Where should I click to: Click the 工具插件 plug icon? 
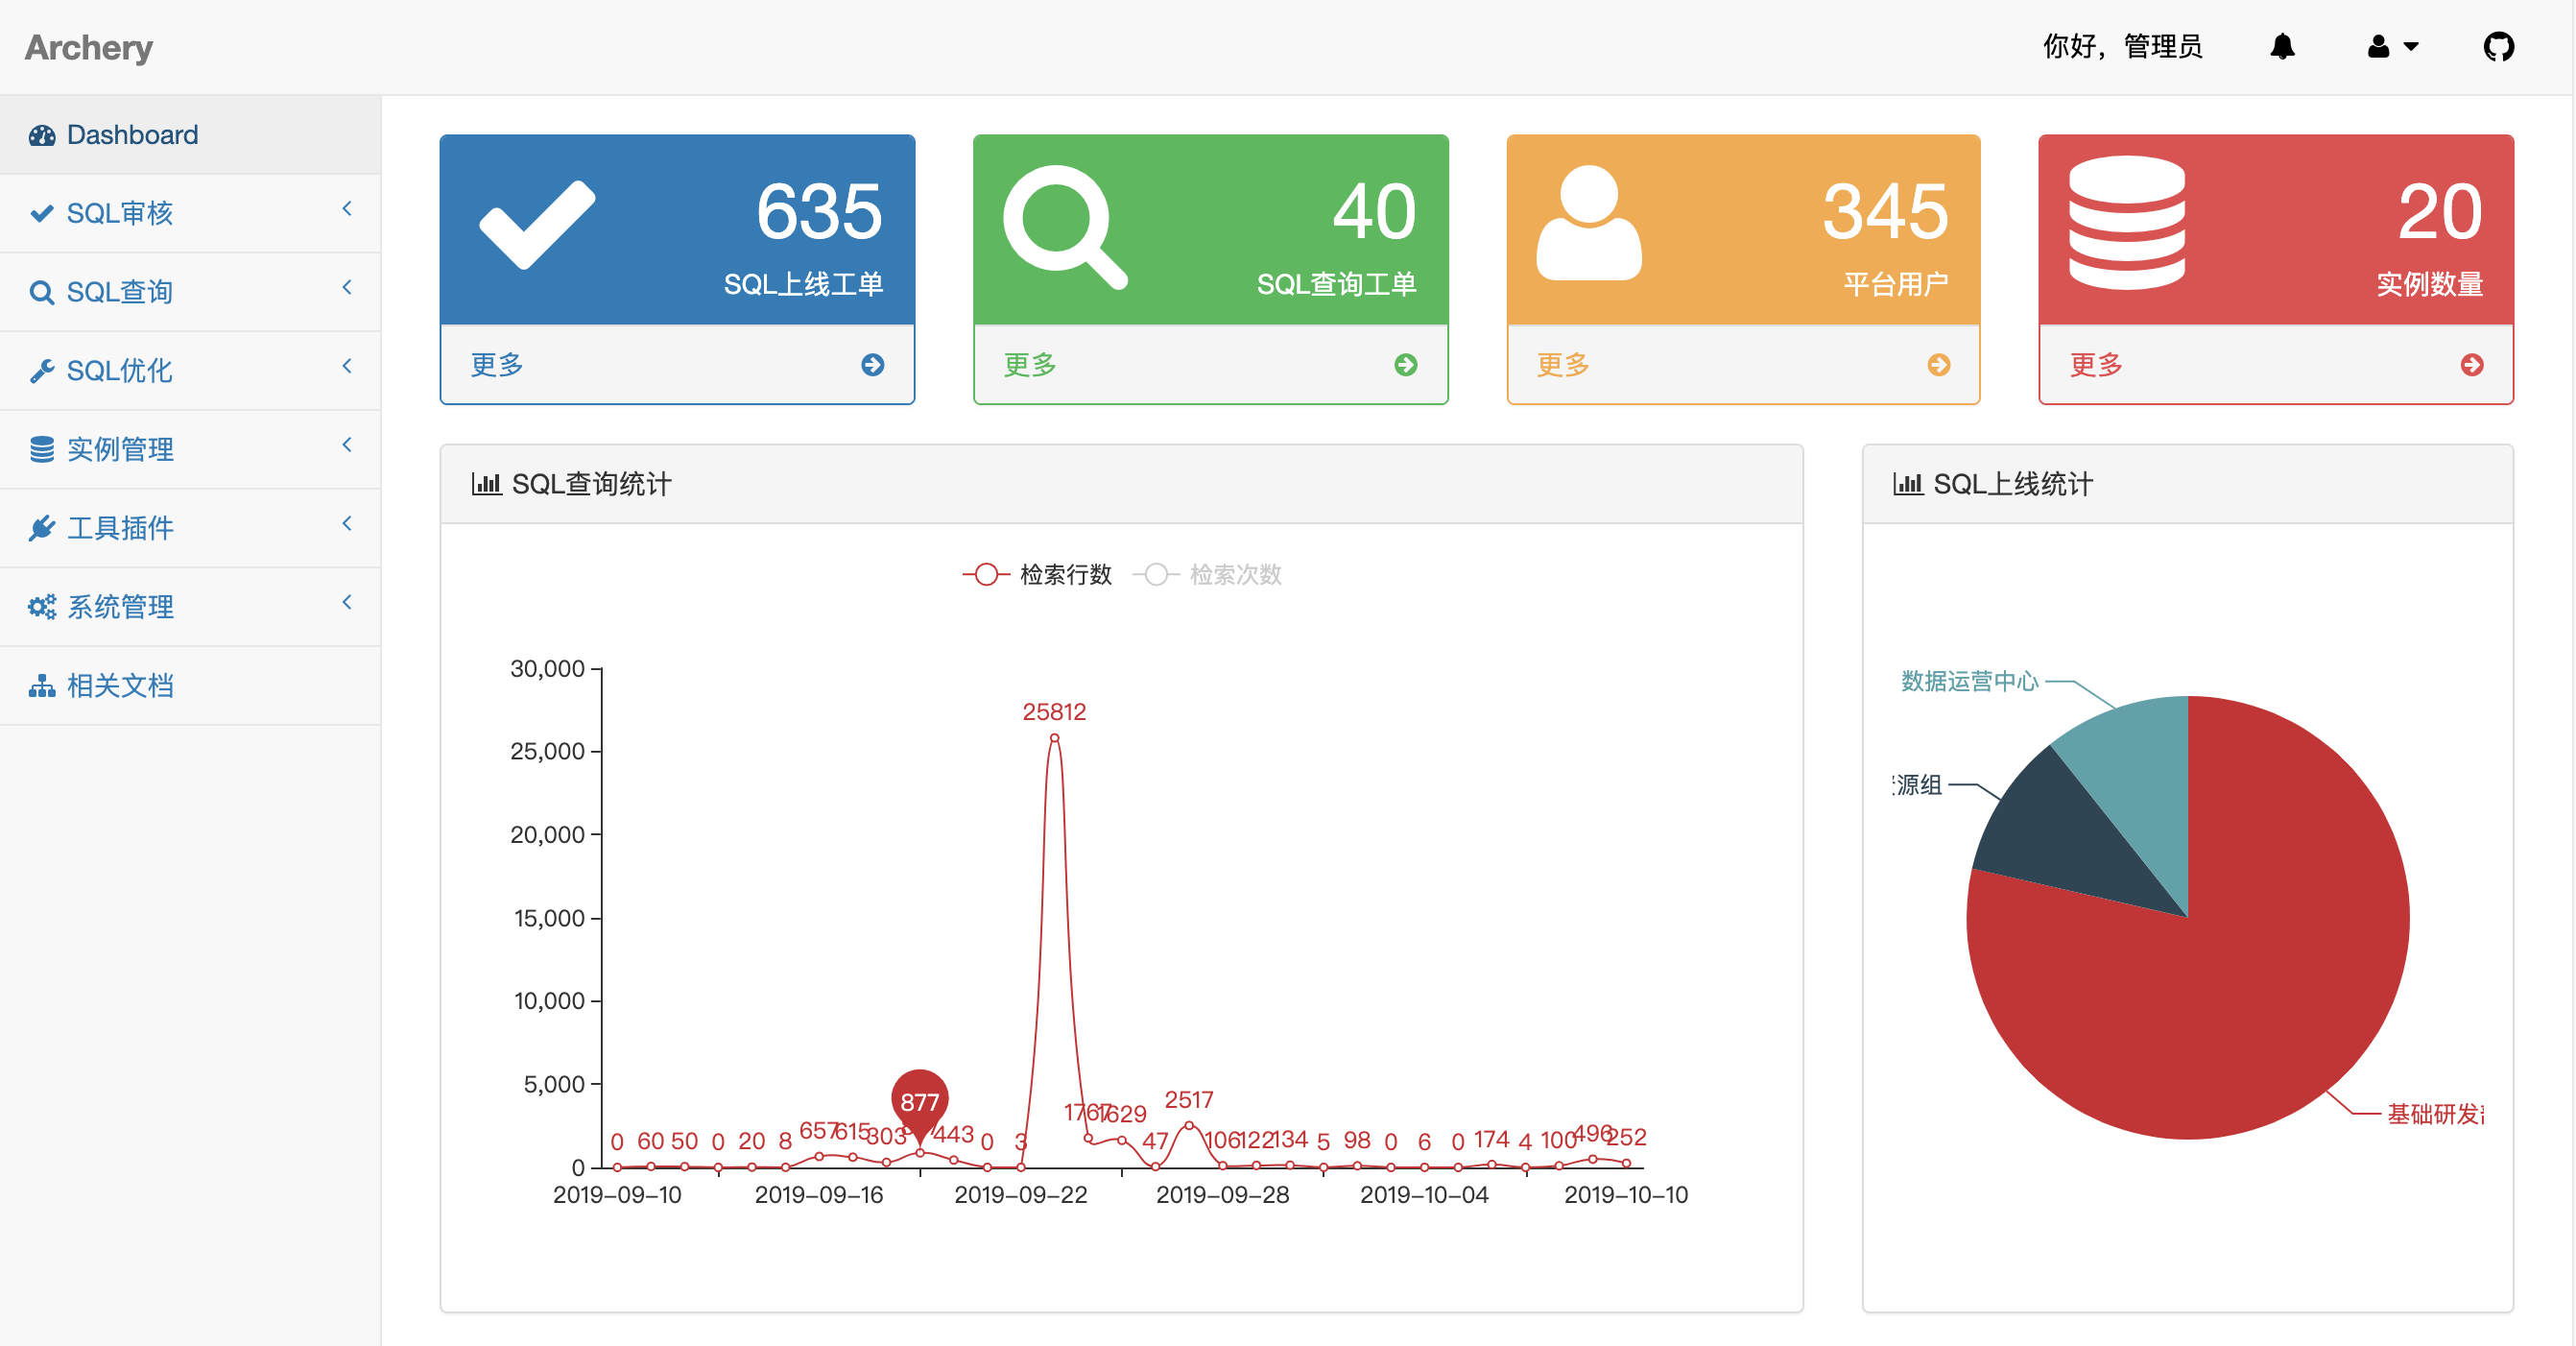42,528
